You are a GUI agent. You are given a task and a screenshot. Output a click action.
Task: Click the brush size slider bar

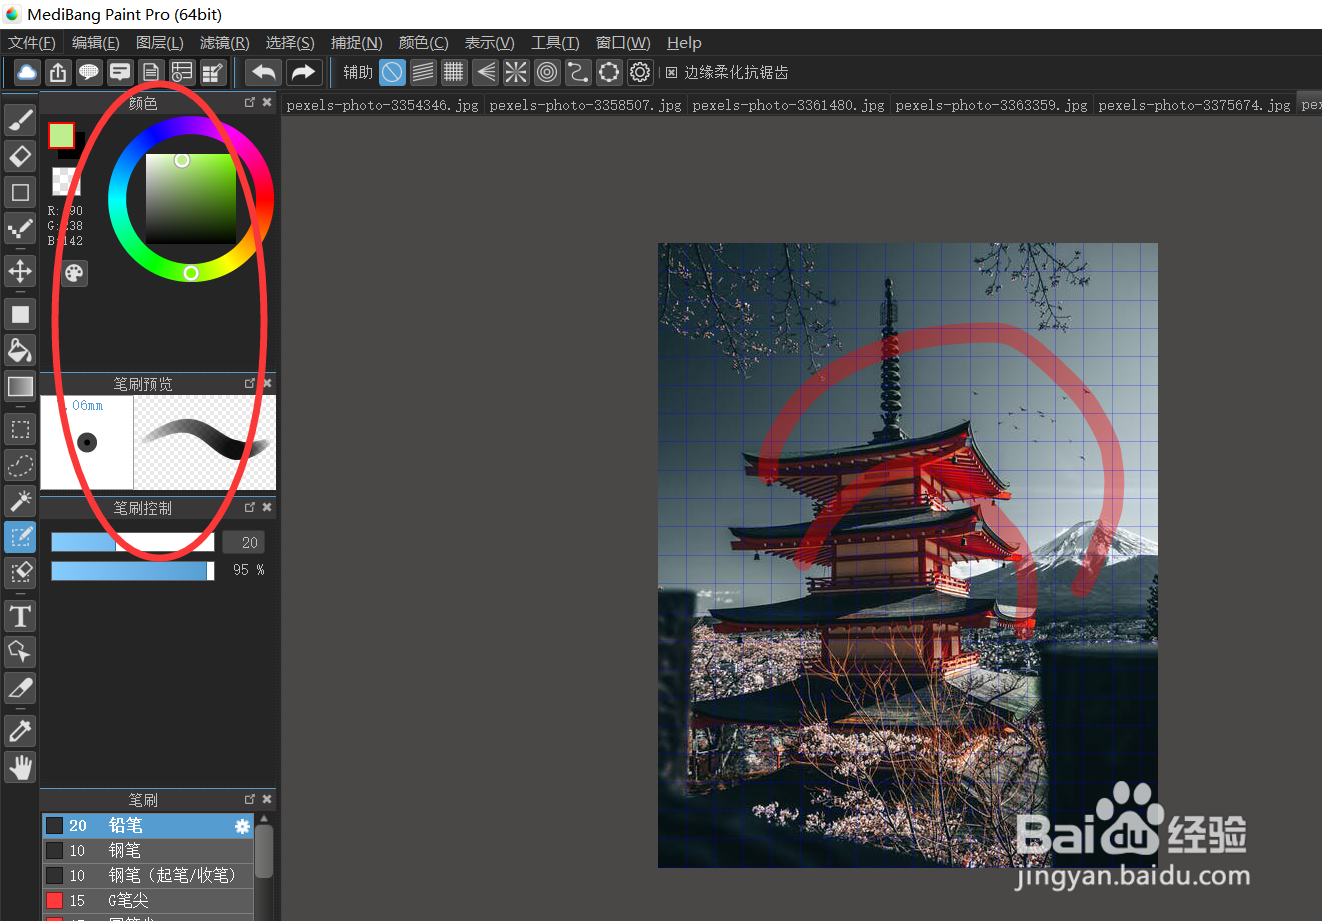[x=133, y=542]
